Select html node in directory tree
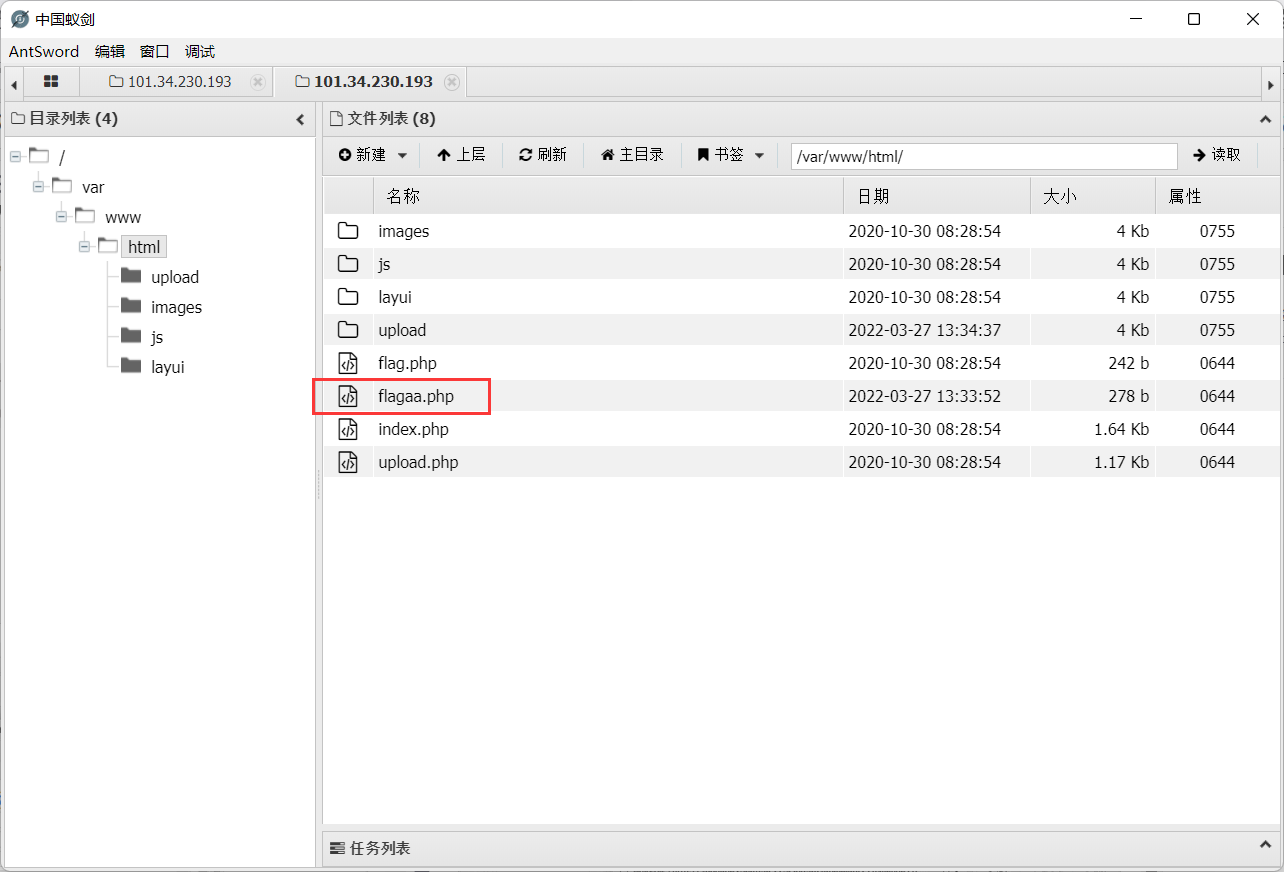Screen dimensions: 1284x872 tap(144, 247)
